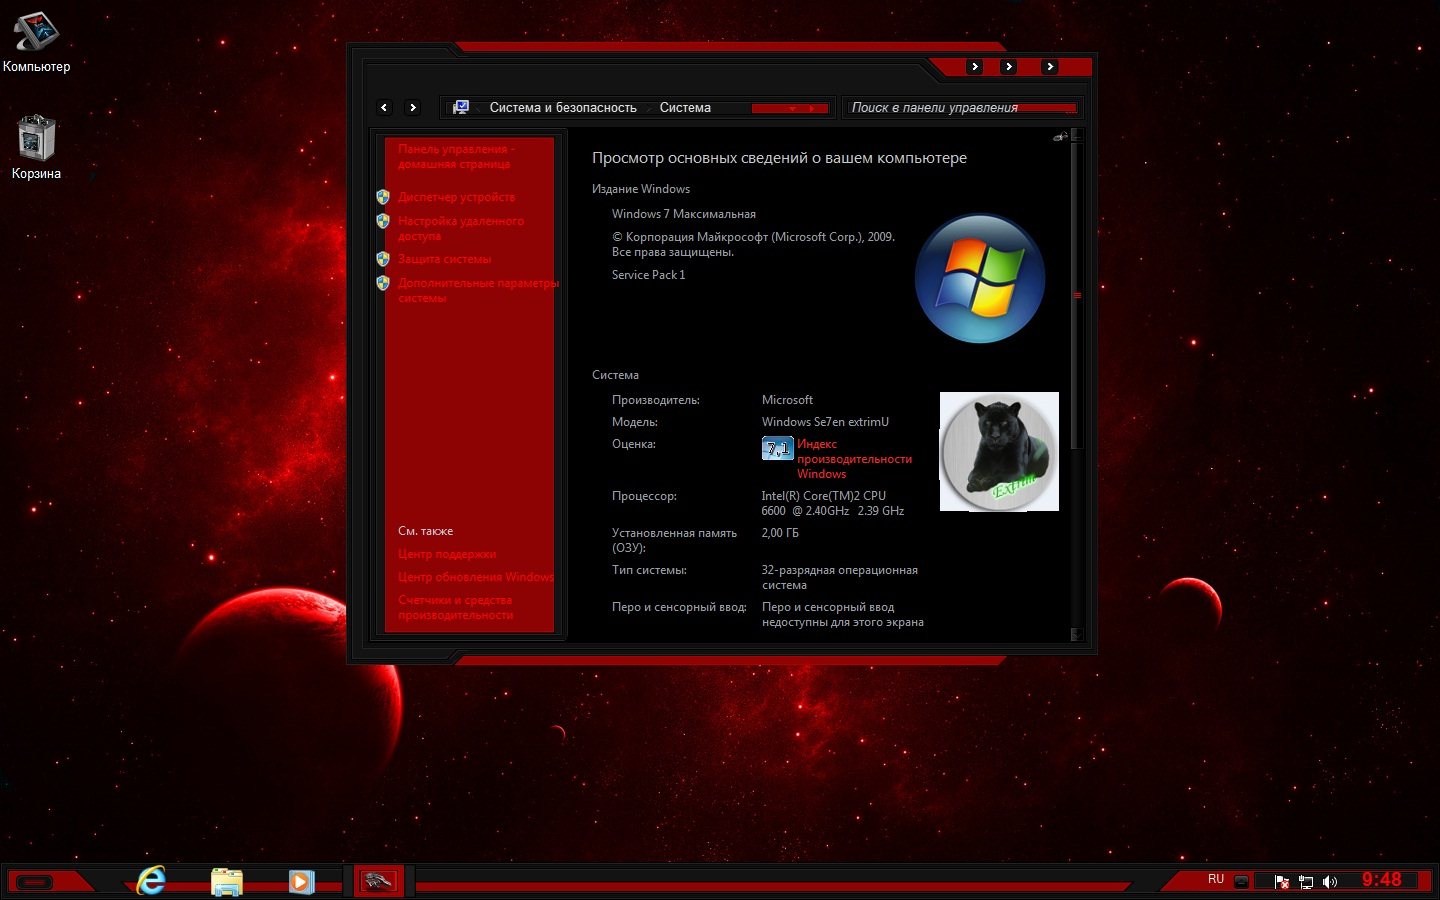This screenshot has height=900, width=1440.
Task: Open the Компьютер desktop icon
Action: [x=36, y=42]
